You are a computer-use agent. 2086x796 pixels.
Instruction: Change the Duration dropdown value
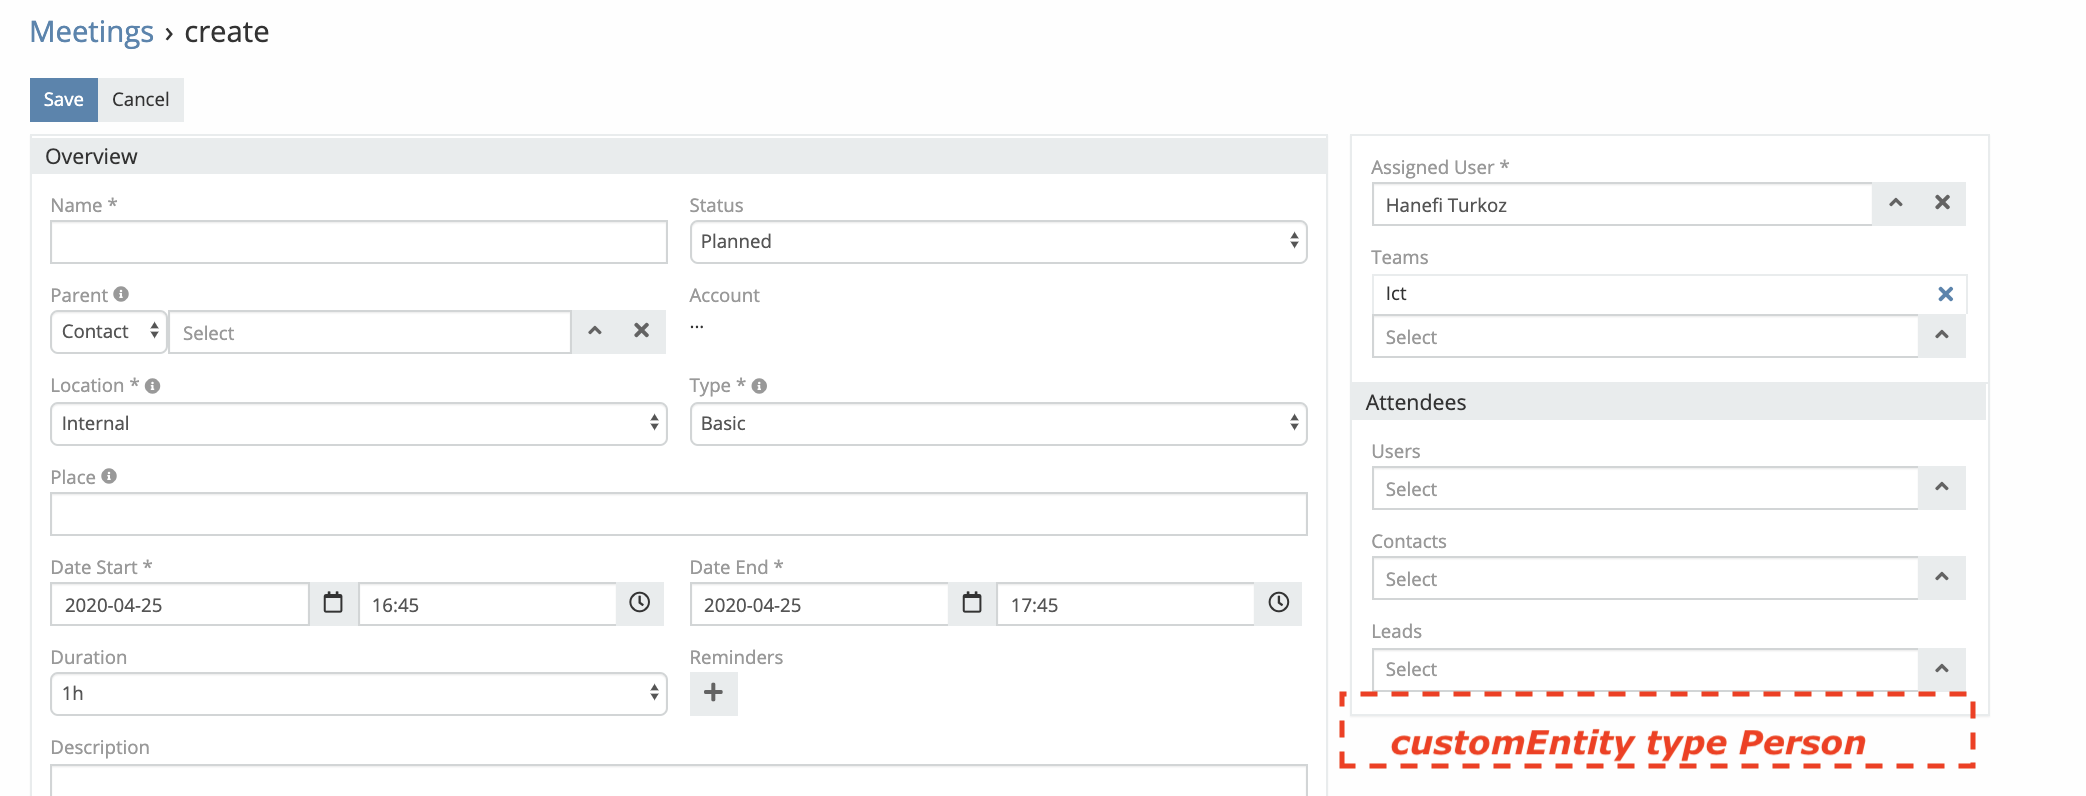tap(358, 694)
